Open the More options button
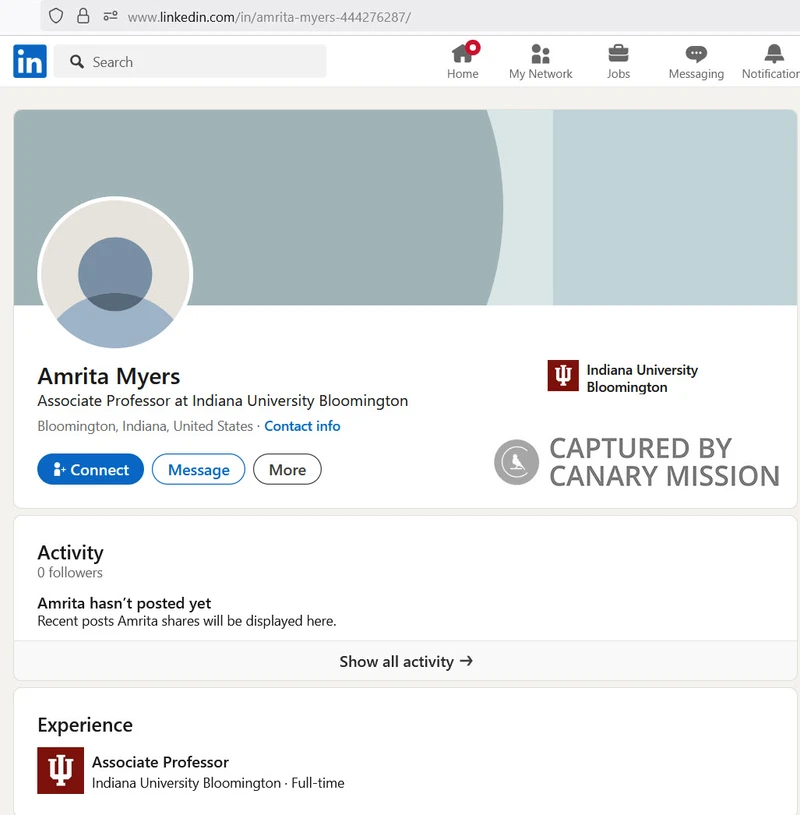The image size is (800, 815). tap(287, 469)
